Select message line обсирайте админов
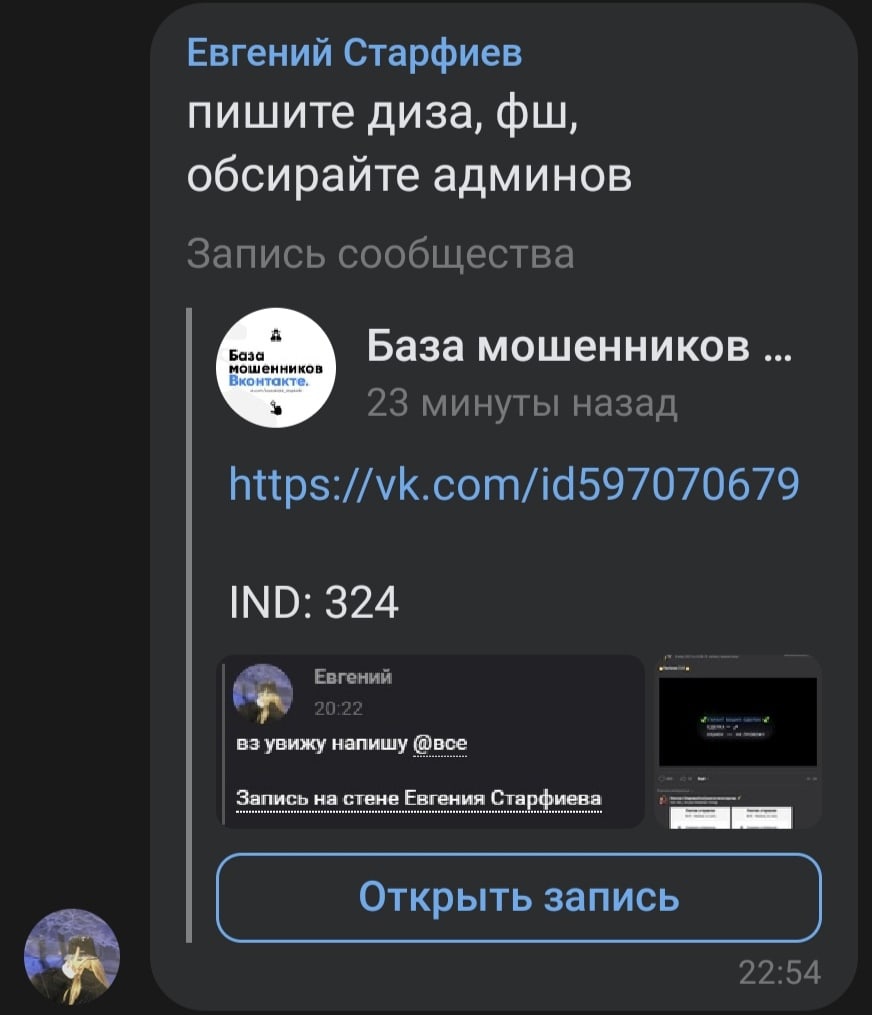 [x=409, y=175]
